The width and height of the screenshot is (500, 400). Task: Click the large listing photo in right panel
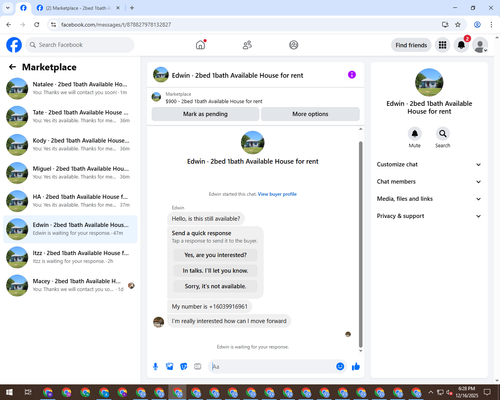click(429, 82)
